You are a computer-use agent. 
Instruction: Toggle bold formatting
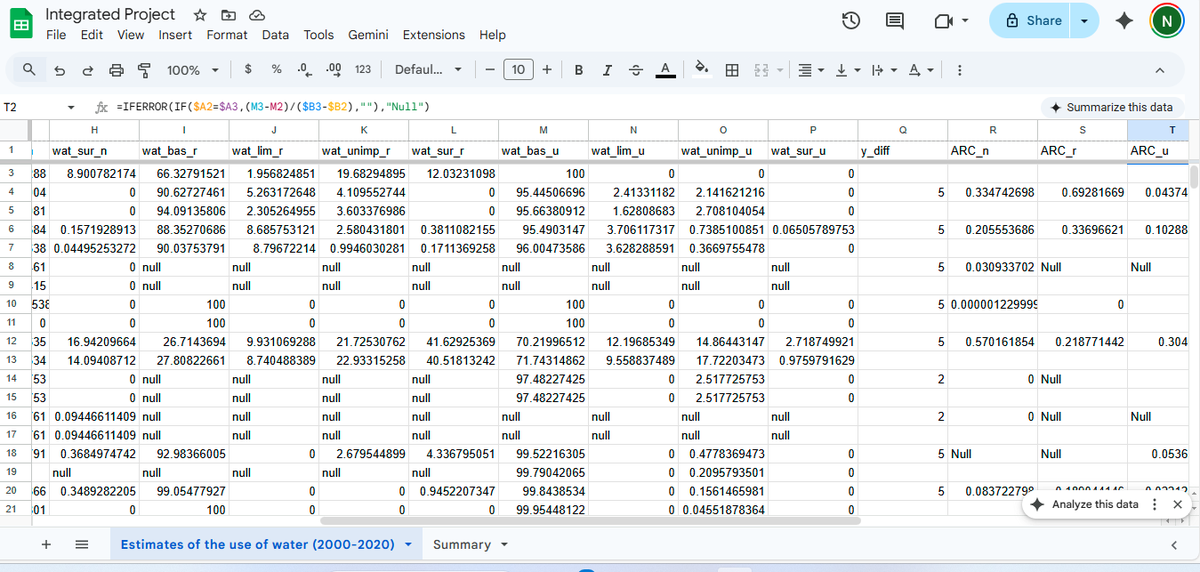tap(579, 70)
